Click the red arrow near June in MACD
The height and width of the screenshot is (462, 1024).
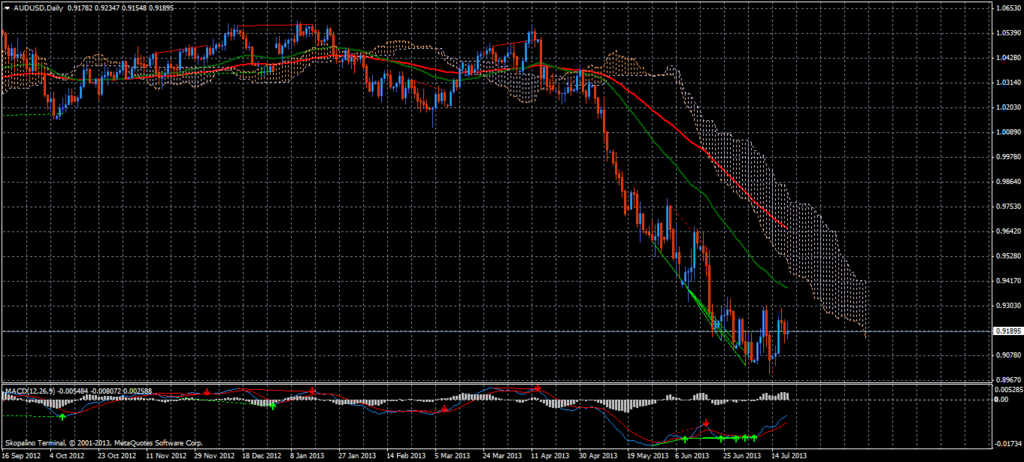(x=706, y=424)
